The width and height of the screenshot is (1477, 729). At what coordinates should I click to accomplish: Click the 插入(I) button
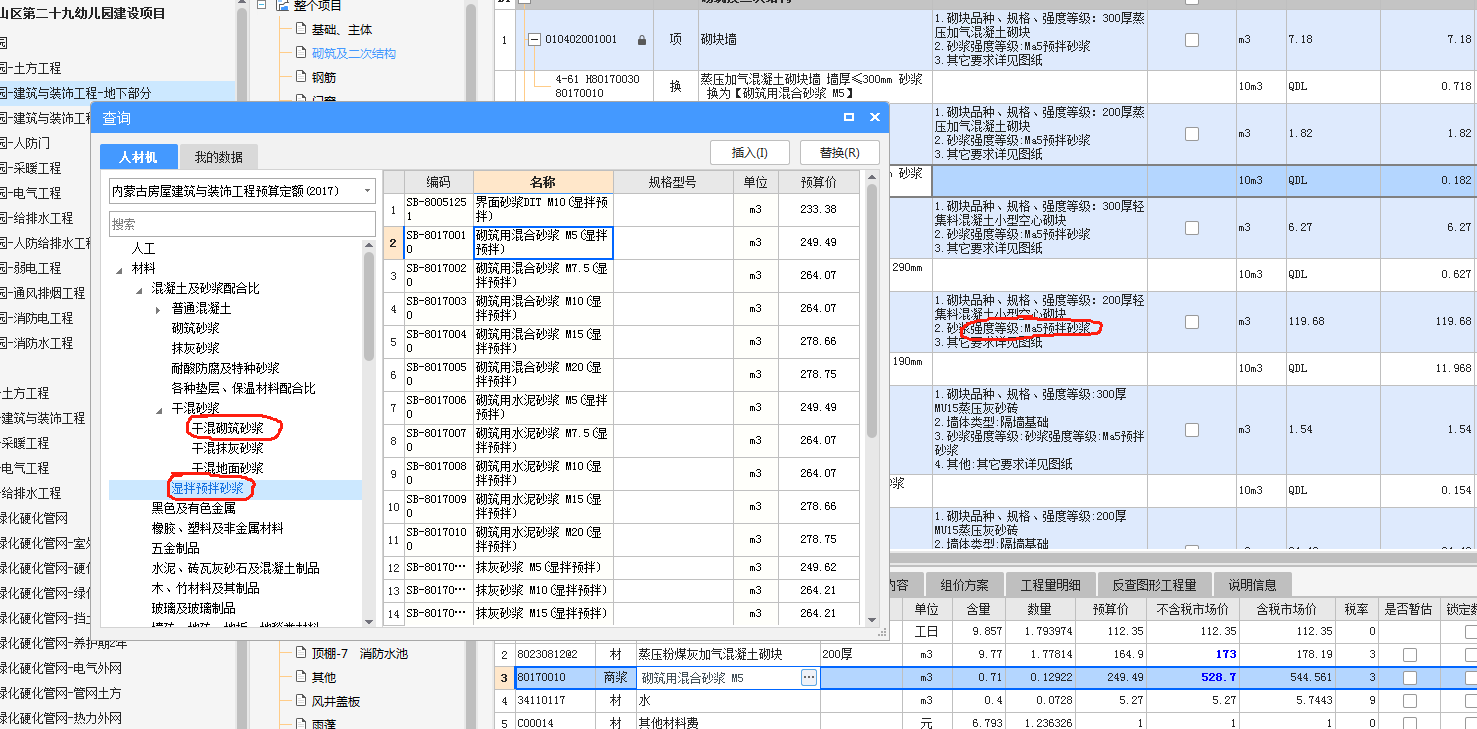(749, 153)
